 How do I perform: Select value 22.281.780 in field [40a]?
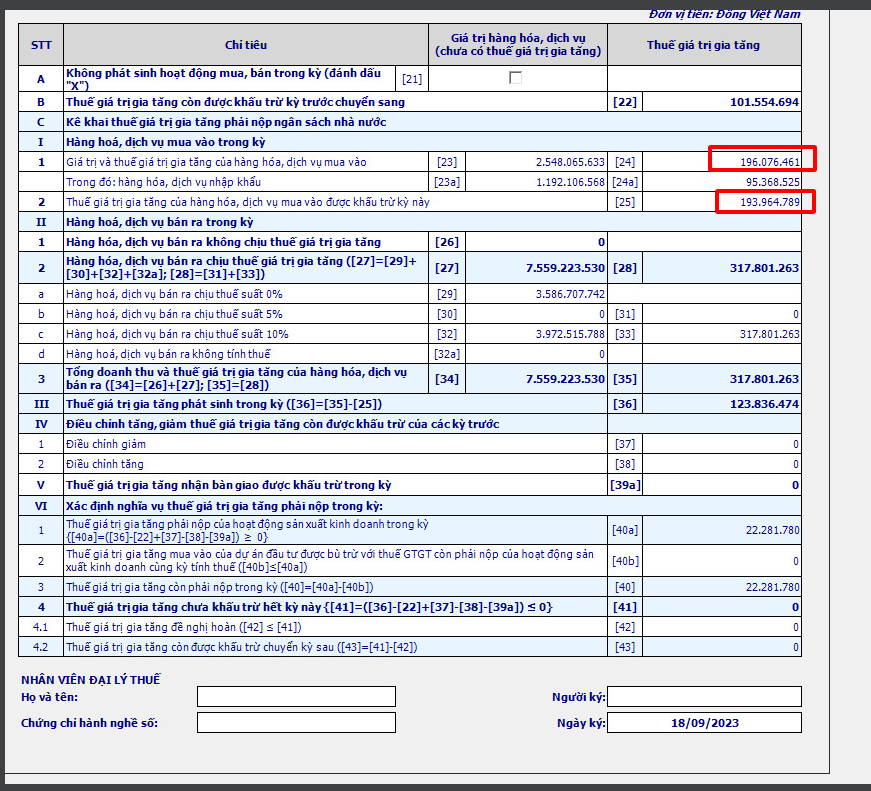tap(772, 530)
